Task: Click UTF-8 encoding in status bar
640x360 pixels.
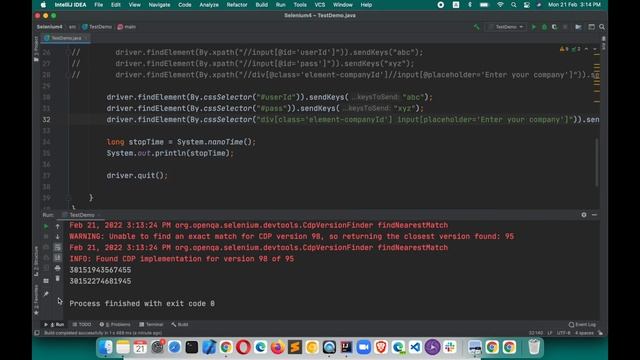Action: (x=564, y=333)
